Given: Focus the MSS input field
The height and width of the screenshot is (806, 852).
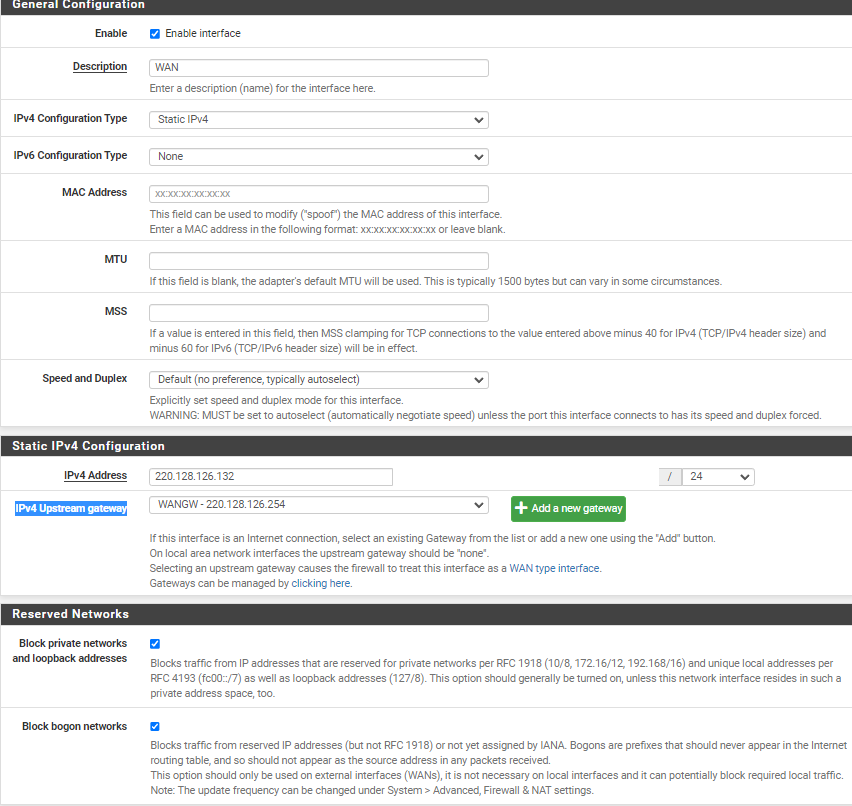Looking at the screenshot, I should click(318, 313).
